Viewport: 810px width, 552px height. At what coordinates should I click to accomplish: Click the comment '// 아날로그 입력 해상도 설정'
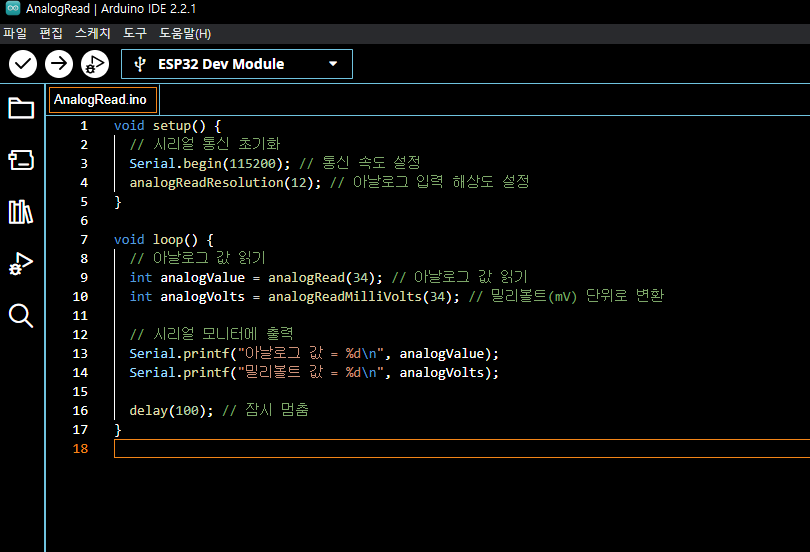pyautogui.click(x=430, y=182)
